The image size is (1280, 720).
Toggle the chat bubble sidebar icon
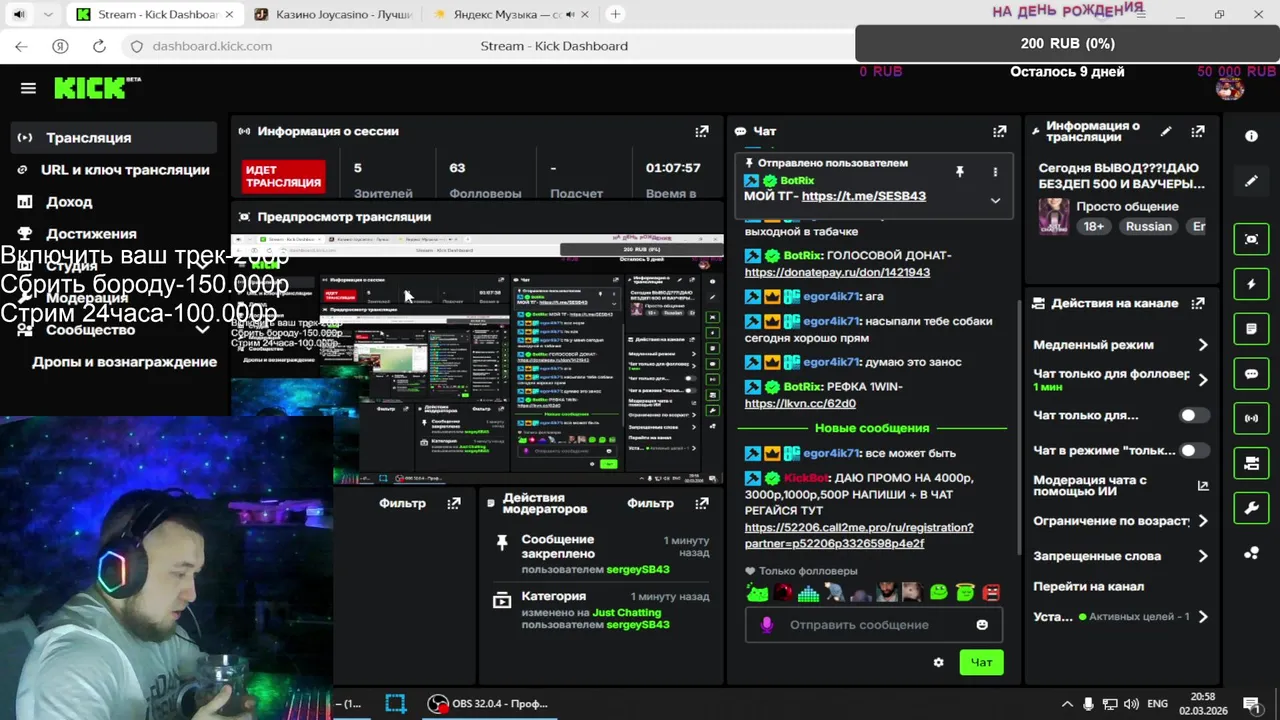pyautogui.click(x=1251, y=373)
